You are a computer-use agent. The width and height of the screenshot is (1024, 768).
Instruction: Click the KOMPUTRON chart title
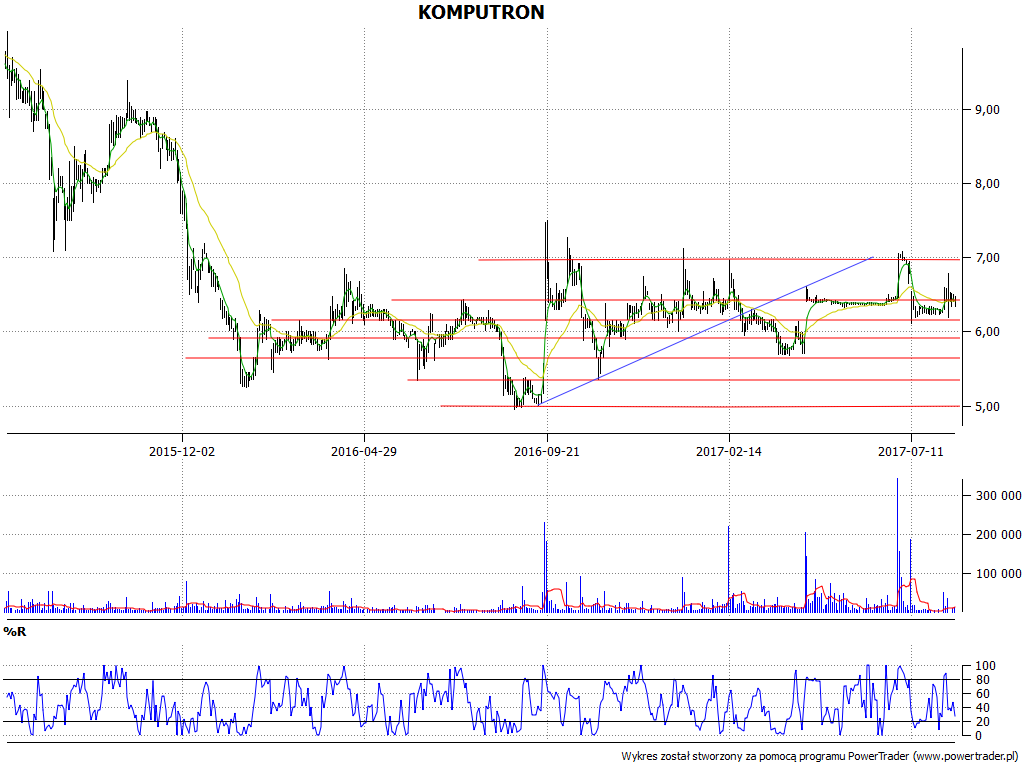481,12
